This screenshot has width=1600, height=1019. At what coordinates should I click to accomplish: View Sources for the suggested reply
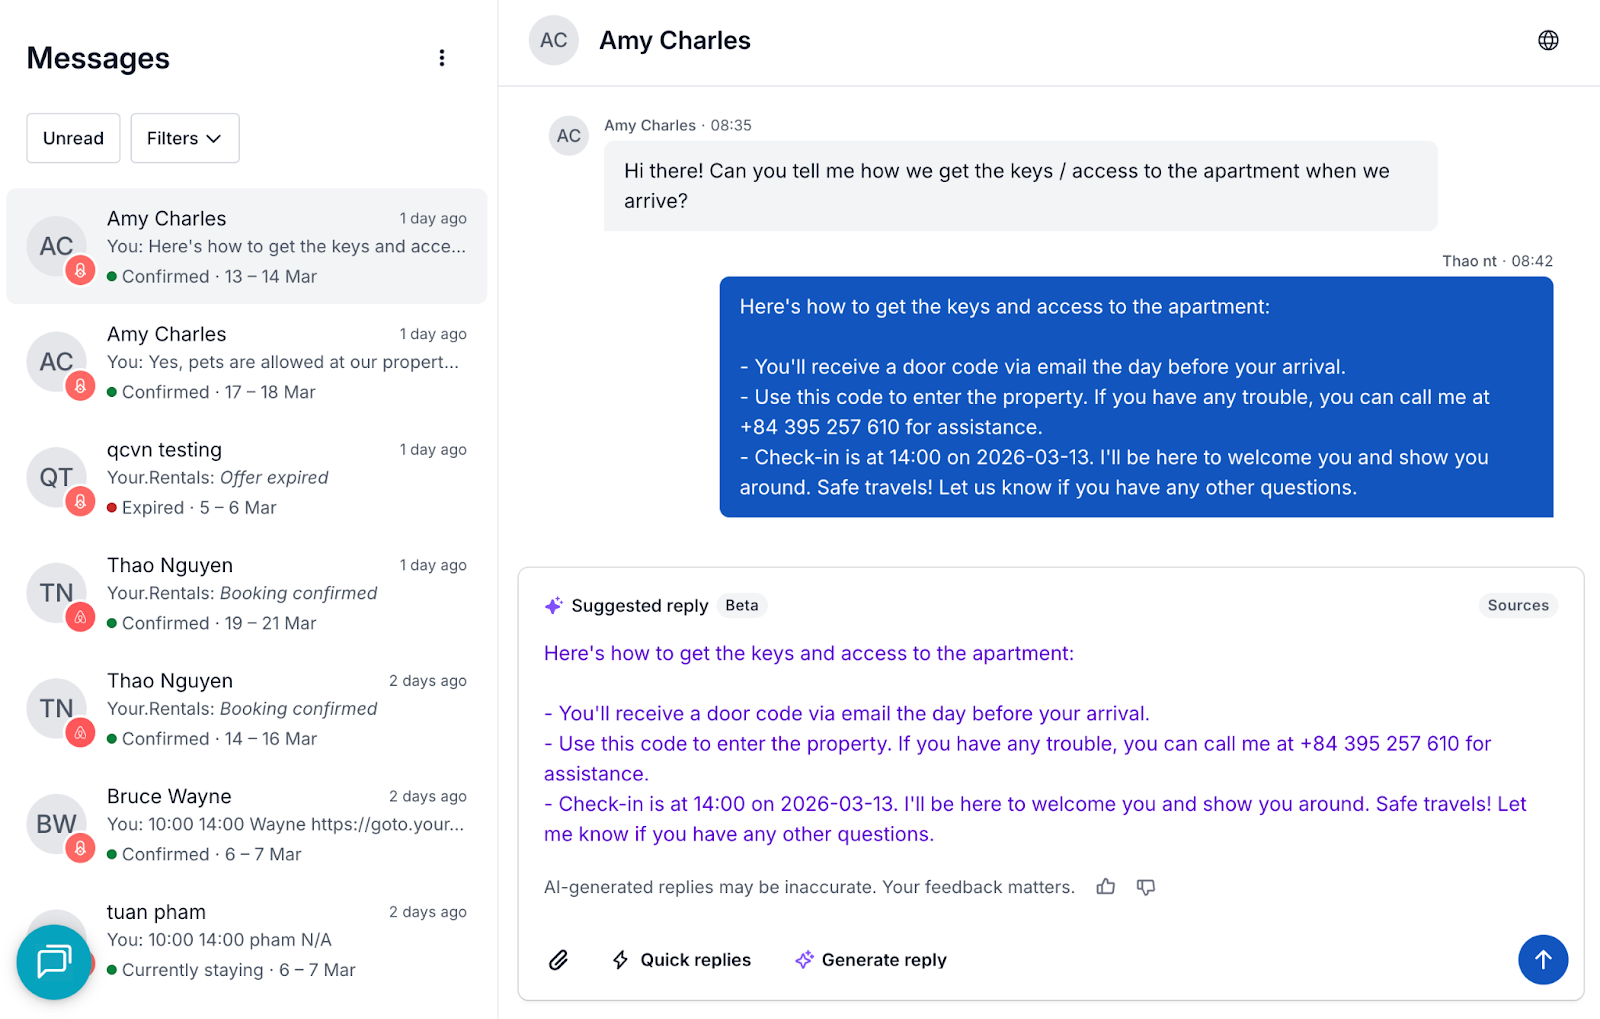point(1517,606)
